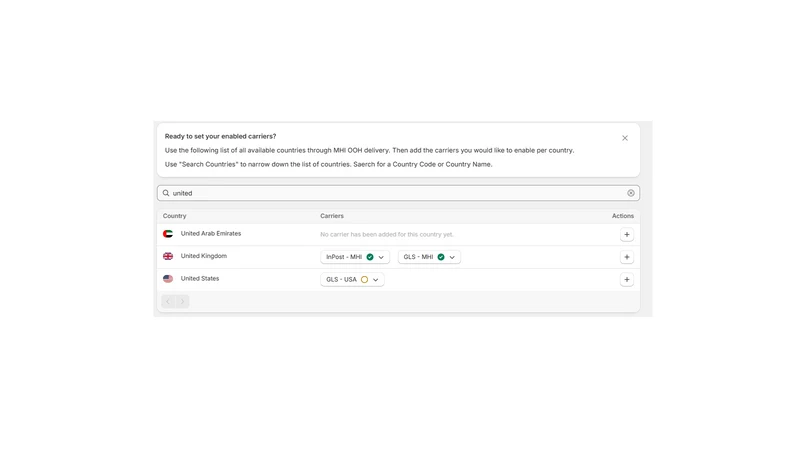Click the United Kingdom flag
800x450 pixels.
click(168, 256)
